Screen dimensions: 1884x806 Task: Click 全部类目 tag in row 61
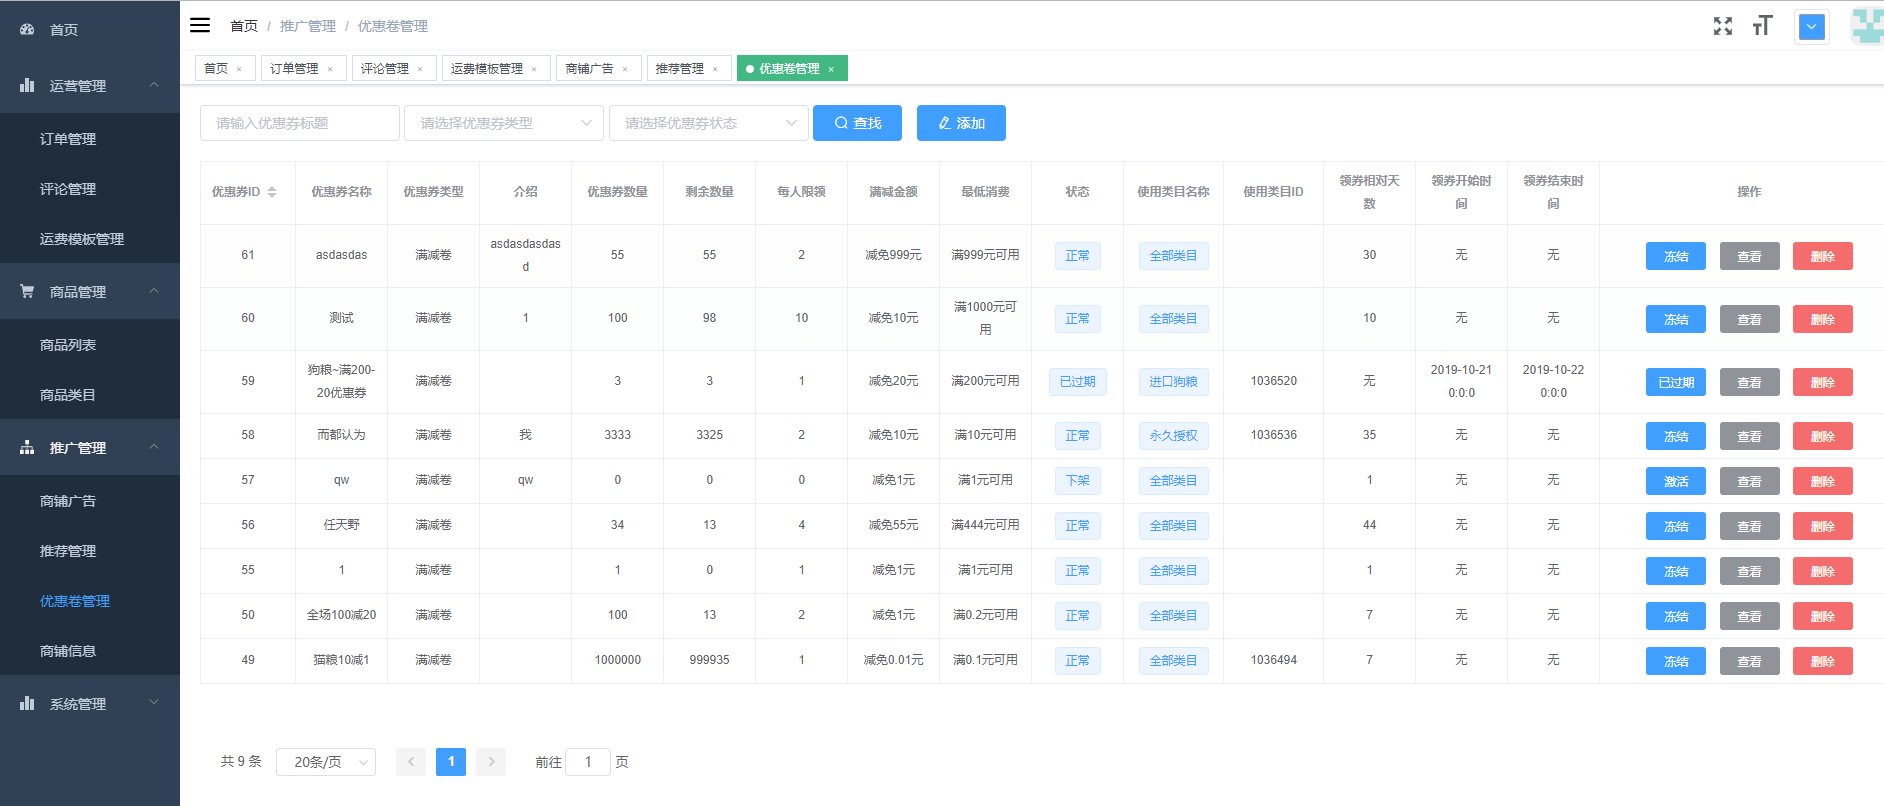coord(1173,256)
